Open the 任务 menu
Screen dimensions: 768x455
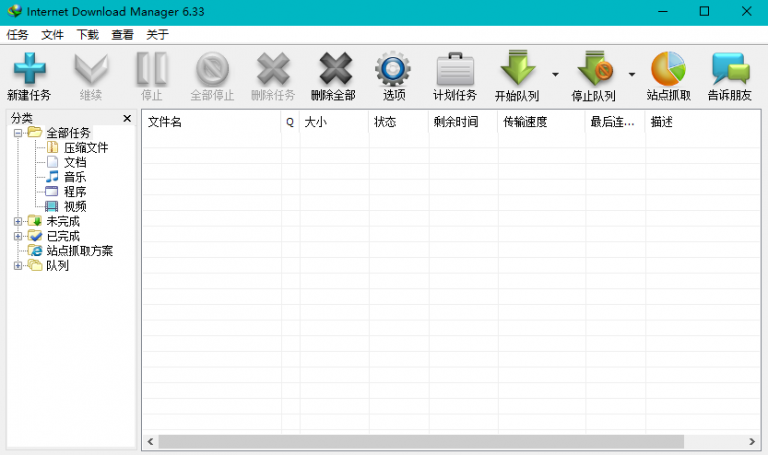click(x=17, y=35)
